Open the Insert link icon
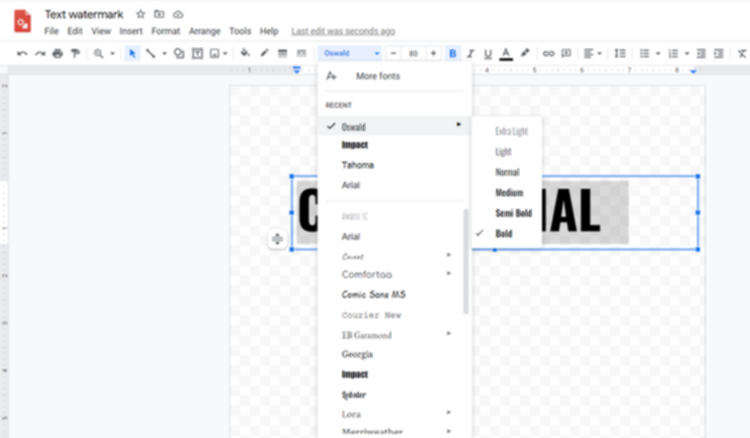Screen dimensions: 750x438 tap(548, 54)
